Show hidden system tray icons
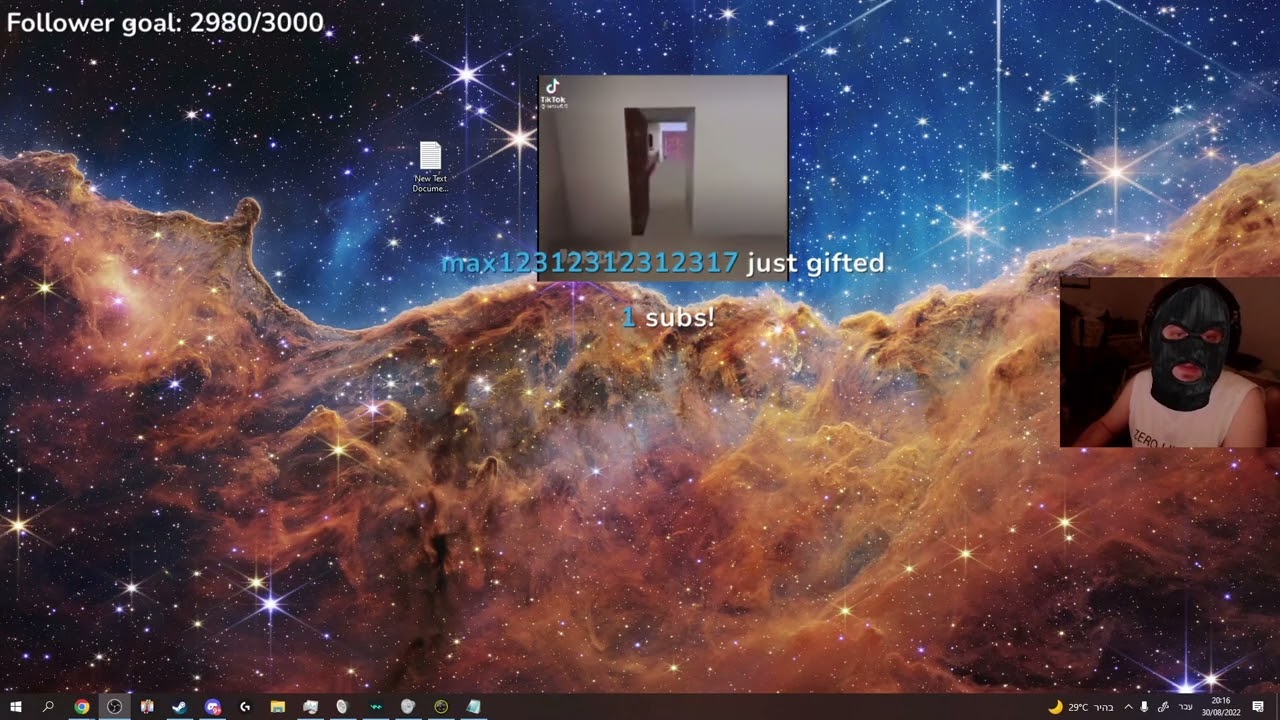 pyautogui.click(x=1129, y=707)
